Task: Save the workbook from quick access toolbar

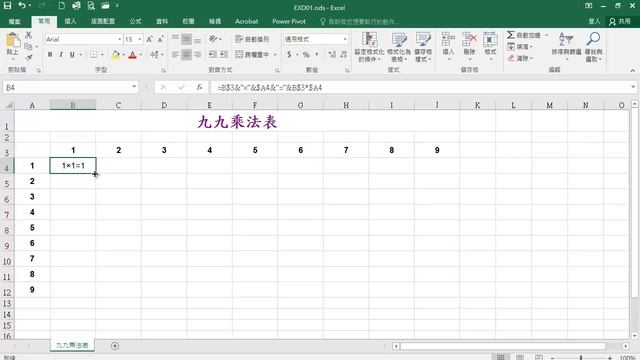Action: click(x=7, y=6)
